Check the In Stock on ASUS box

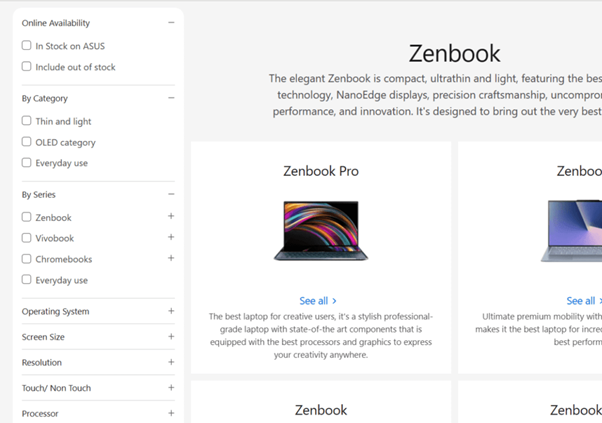(27, 45)
